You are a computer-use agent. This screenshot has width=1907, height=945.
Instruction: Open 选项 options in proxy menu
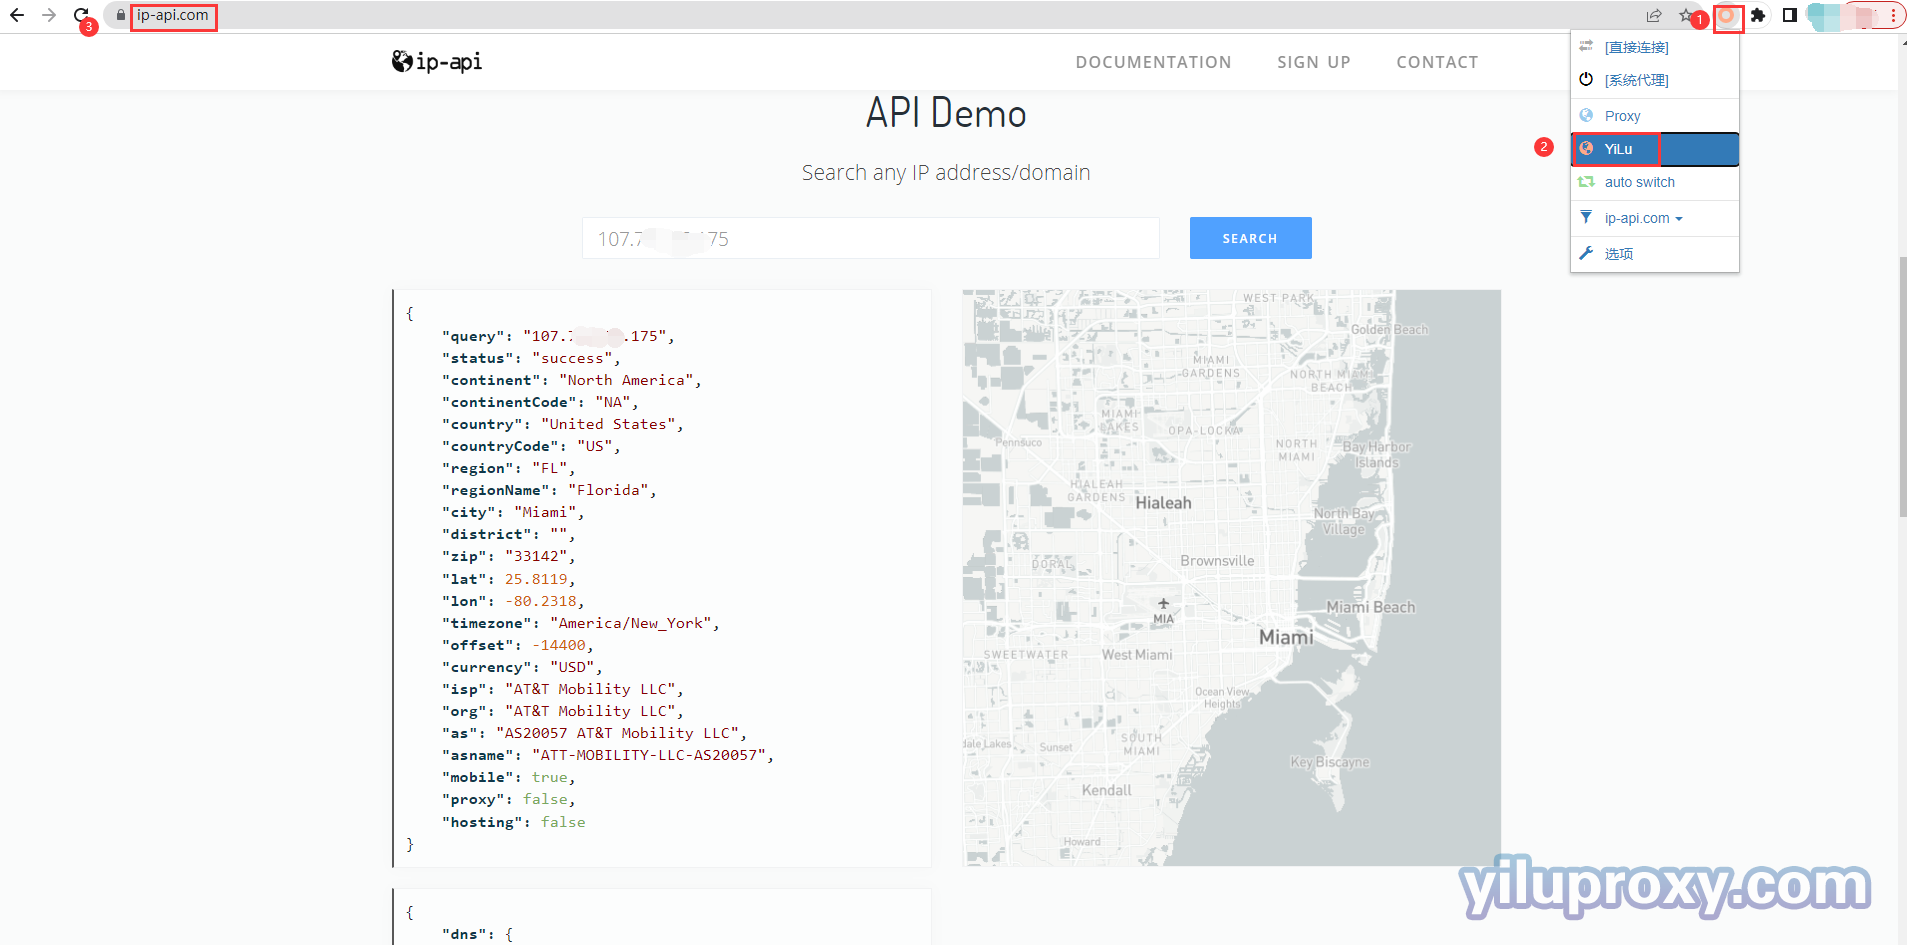[1655, 254]
